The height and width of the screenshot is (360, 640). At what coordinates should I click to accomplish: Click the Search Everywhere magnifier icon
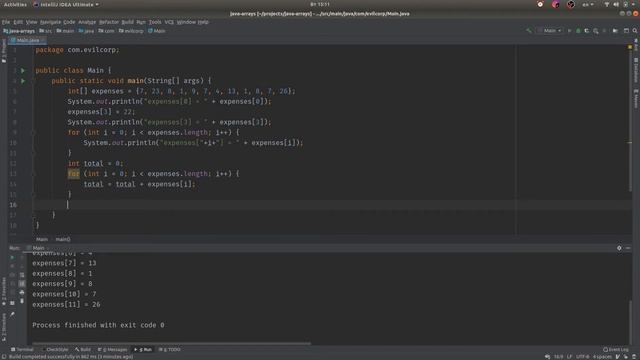click(x=635, y=31)
